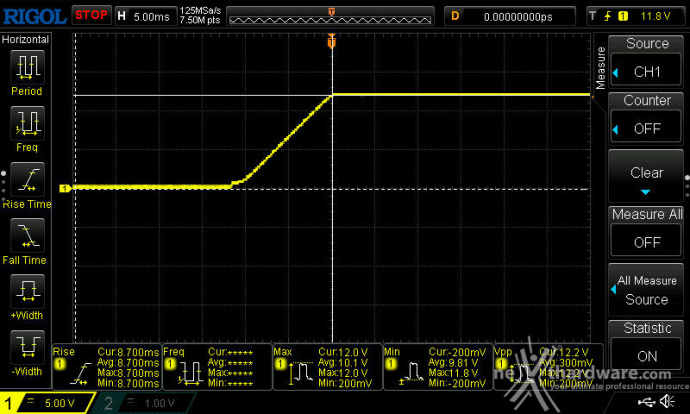Select the +Width measurement icon
690x414 pixels.
27,291
